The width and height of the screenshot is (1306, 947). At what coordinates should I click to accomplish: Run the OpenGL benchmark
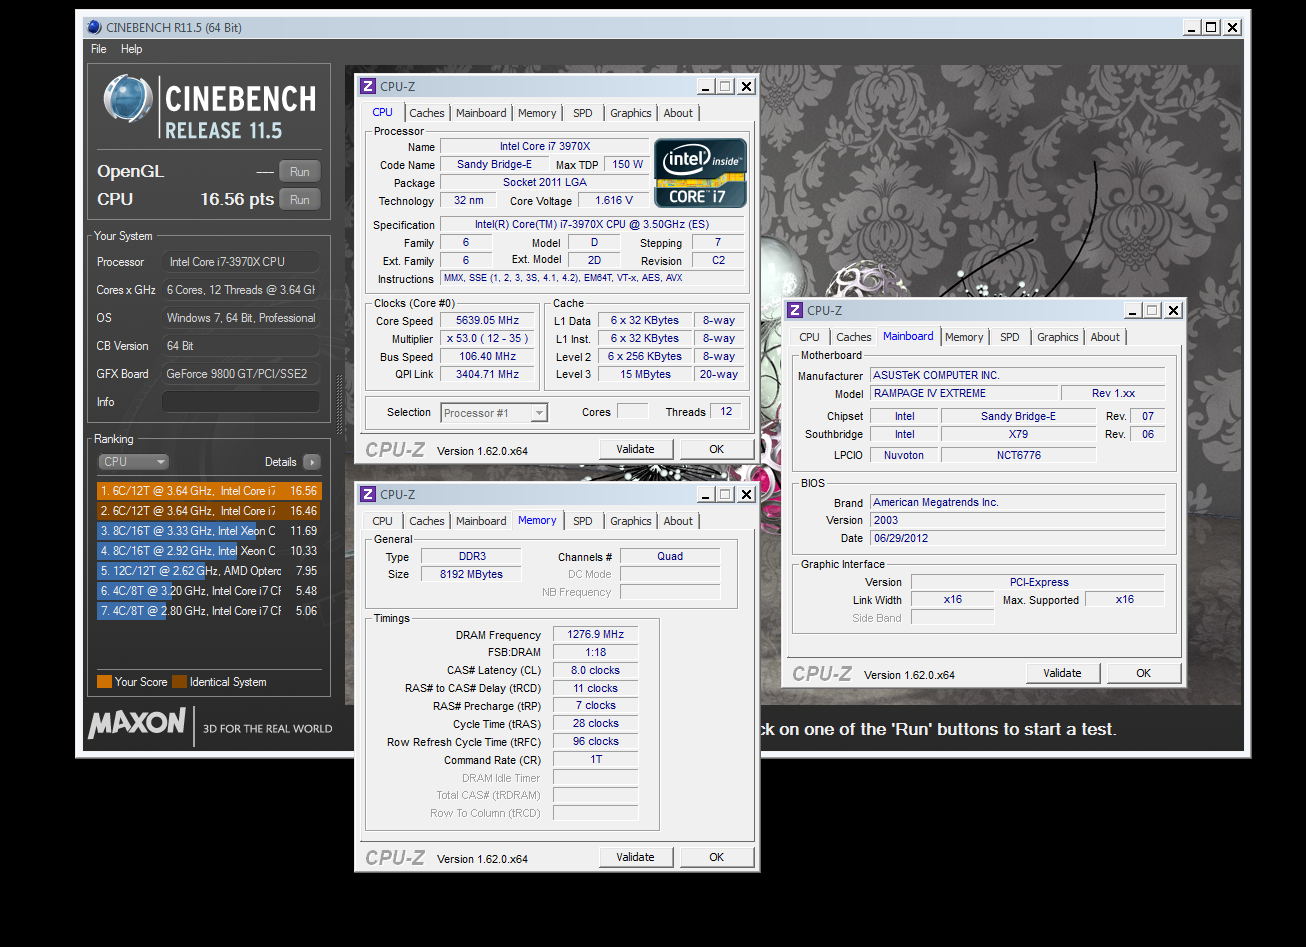(299, 172)
